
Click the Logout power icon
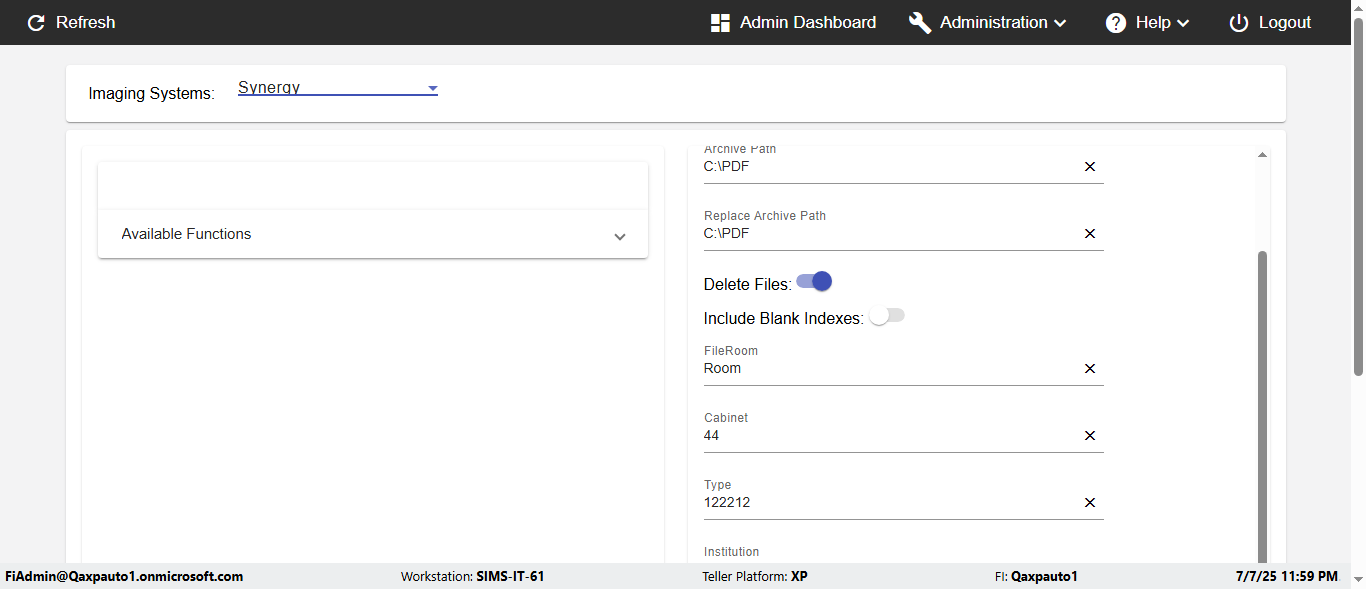coord(1239,23)
